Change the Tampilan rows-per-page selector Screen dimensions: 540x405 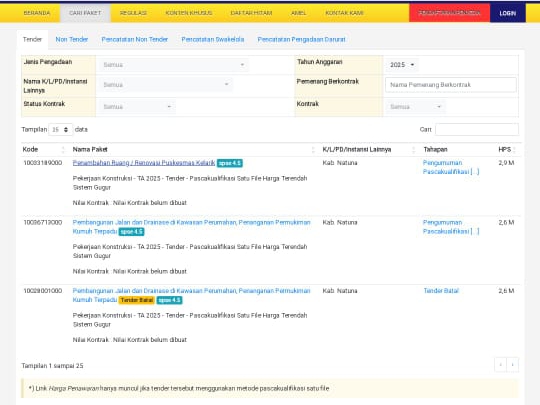[60, 129]
